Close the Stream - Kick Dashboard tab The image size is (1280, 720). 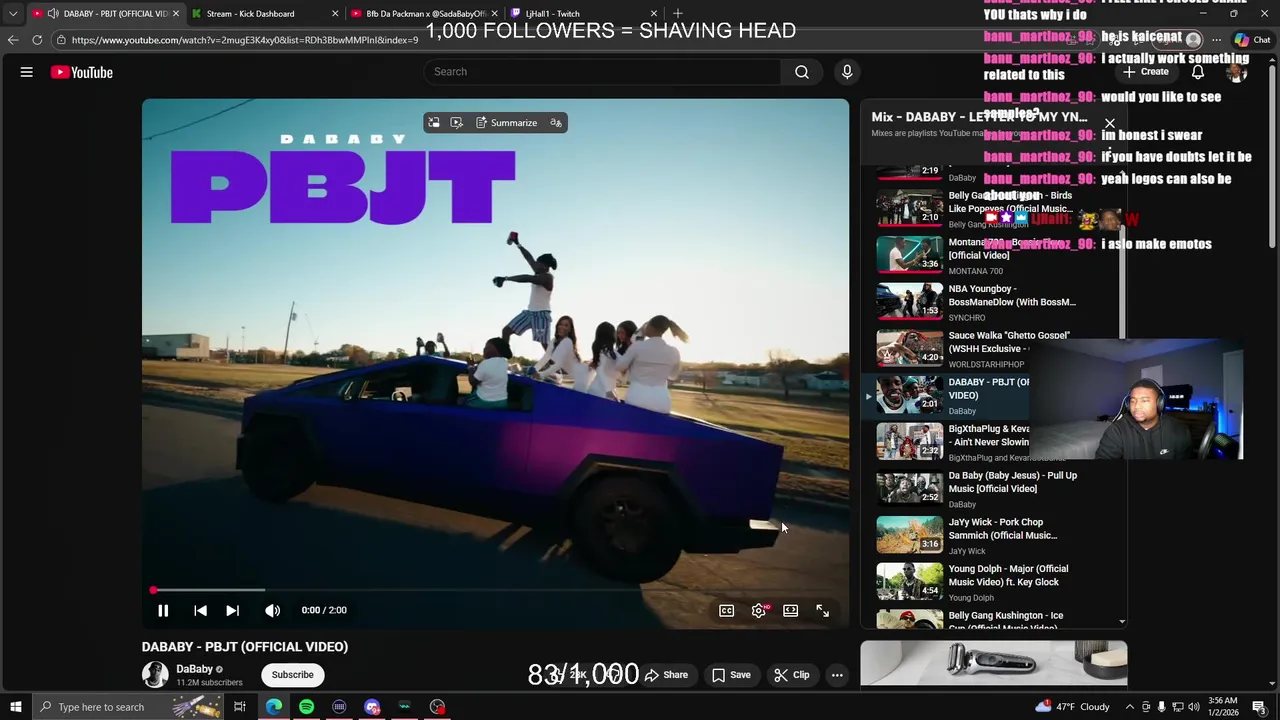pyautogui.click(x=335, y=14)
